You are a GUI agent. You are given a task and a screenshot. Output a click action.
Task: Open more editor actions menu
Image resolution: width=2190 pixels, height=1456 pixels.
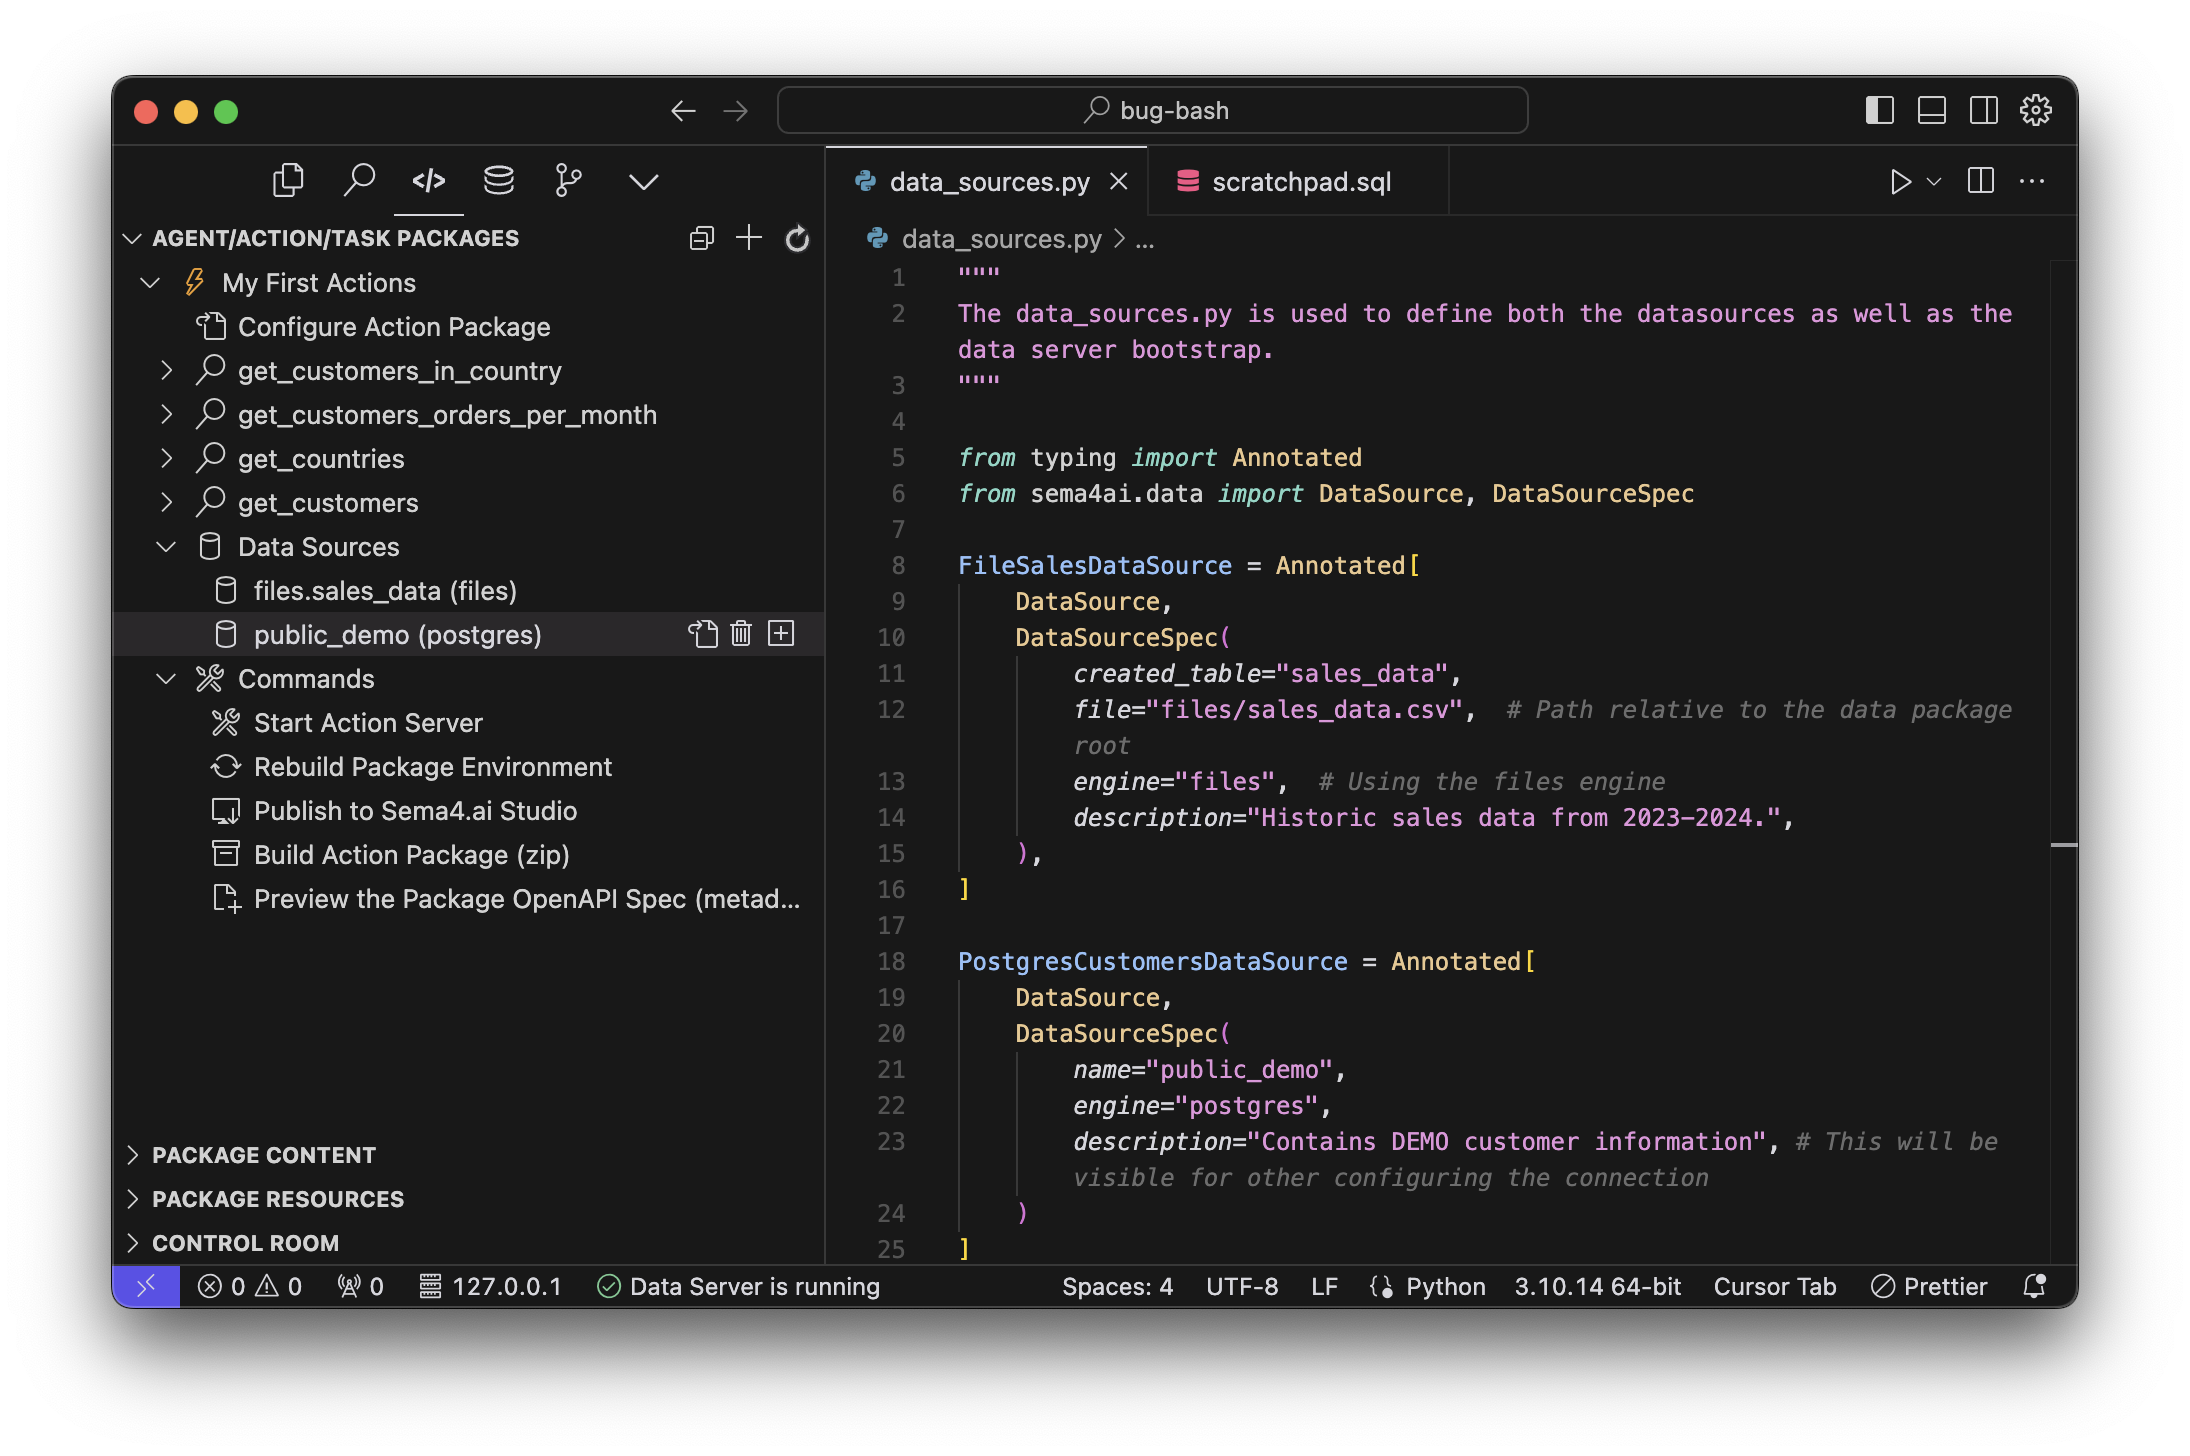2032,181
